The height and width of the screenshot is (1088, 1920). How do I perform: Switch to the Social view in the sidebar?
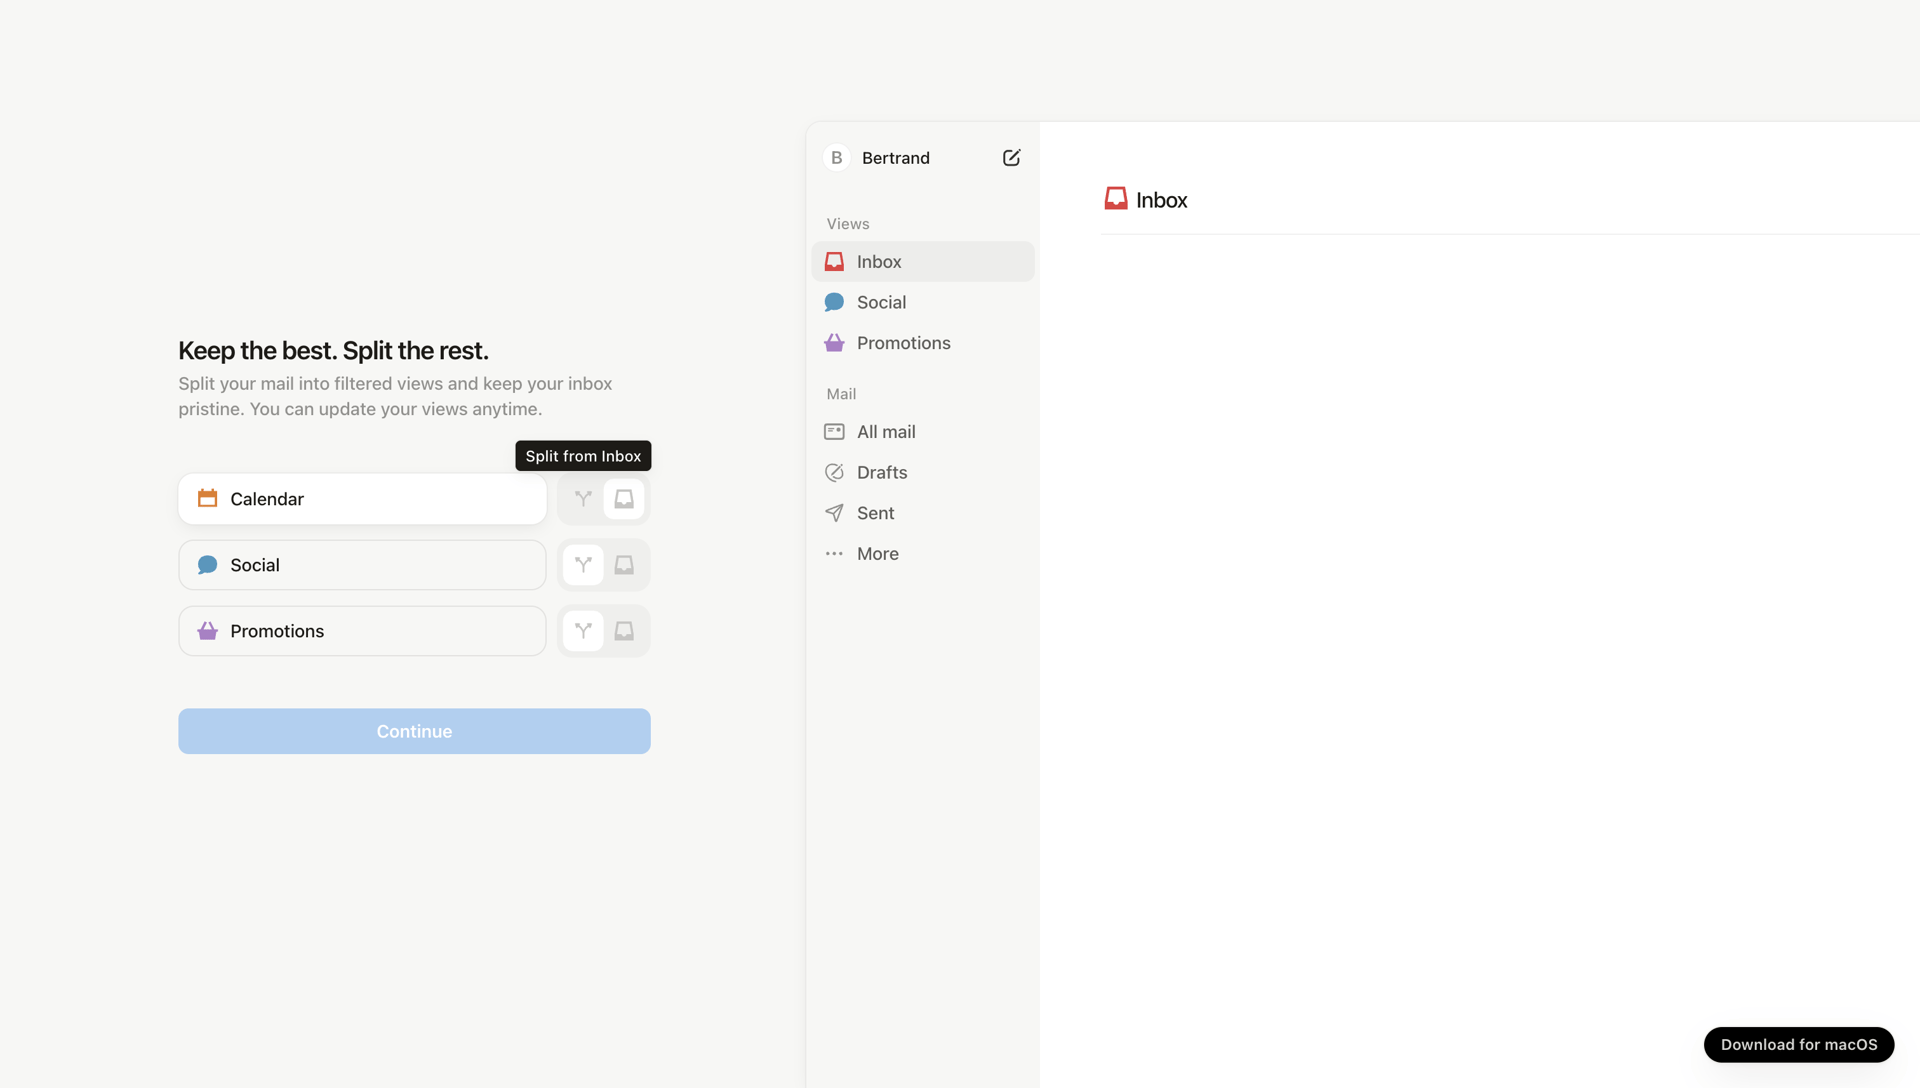tap(881, 301)
